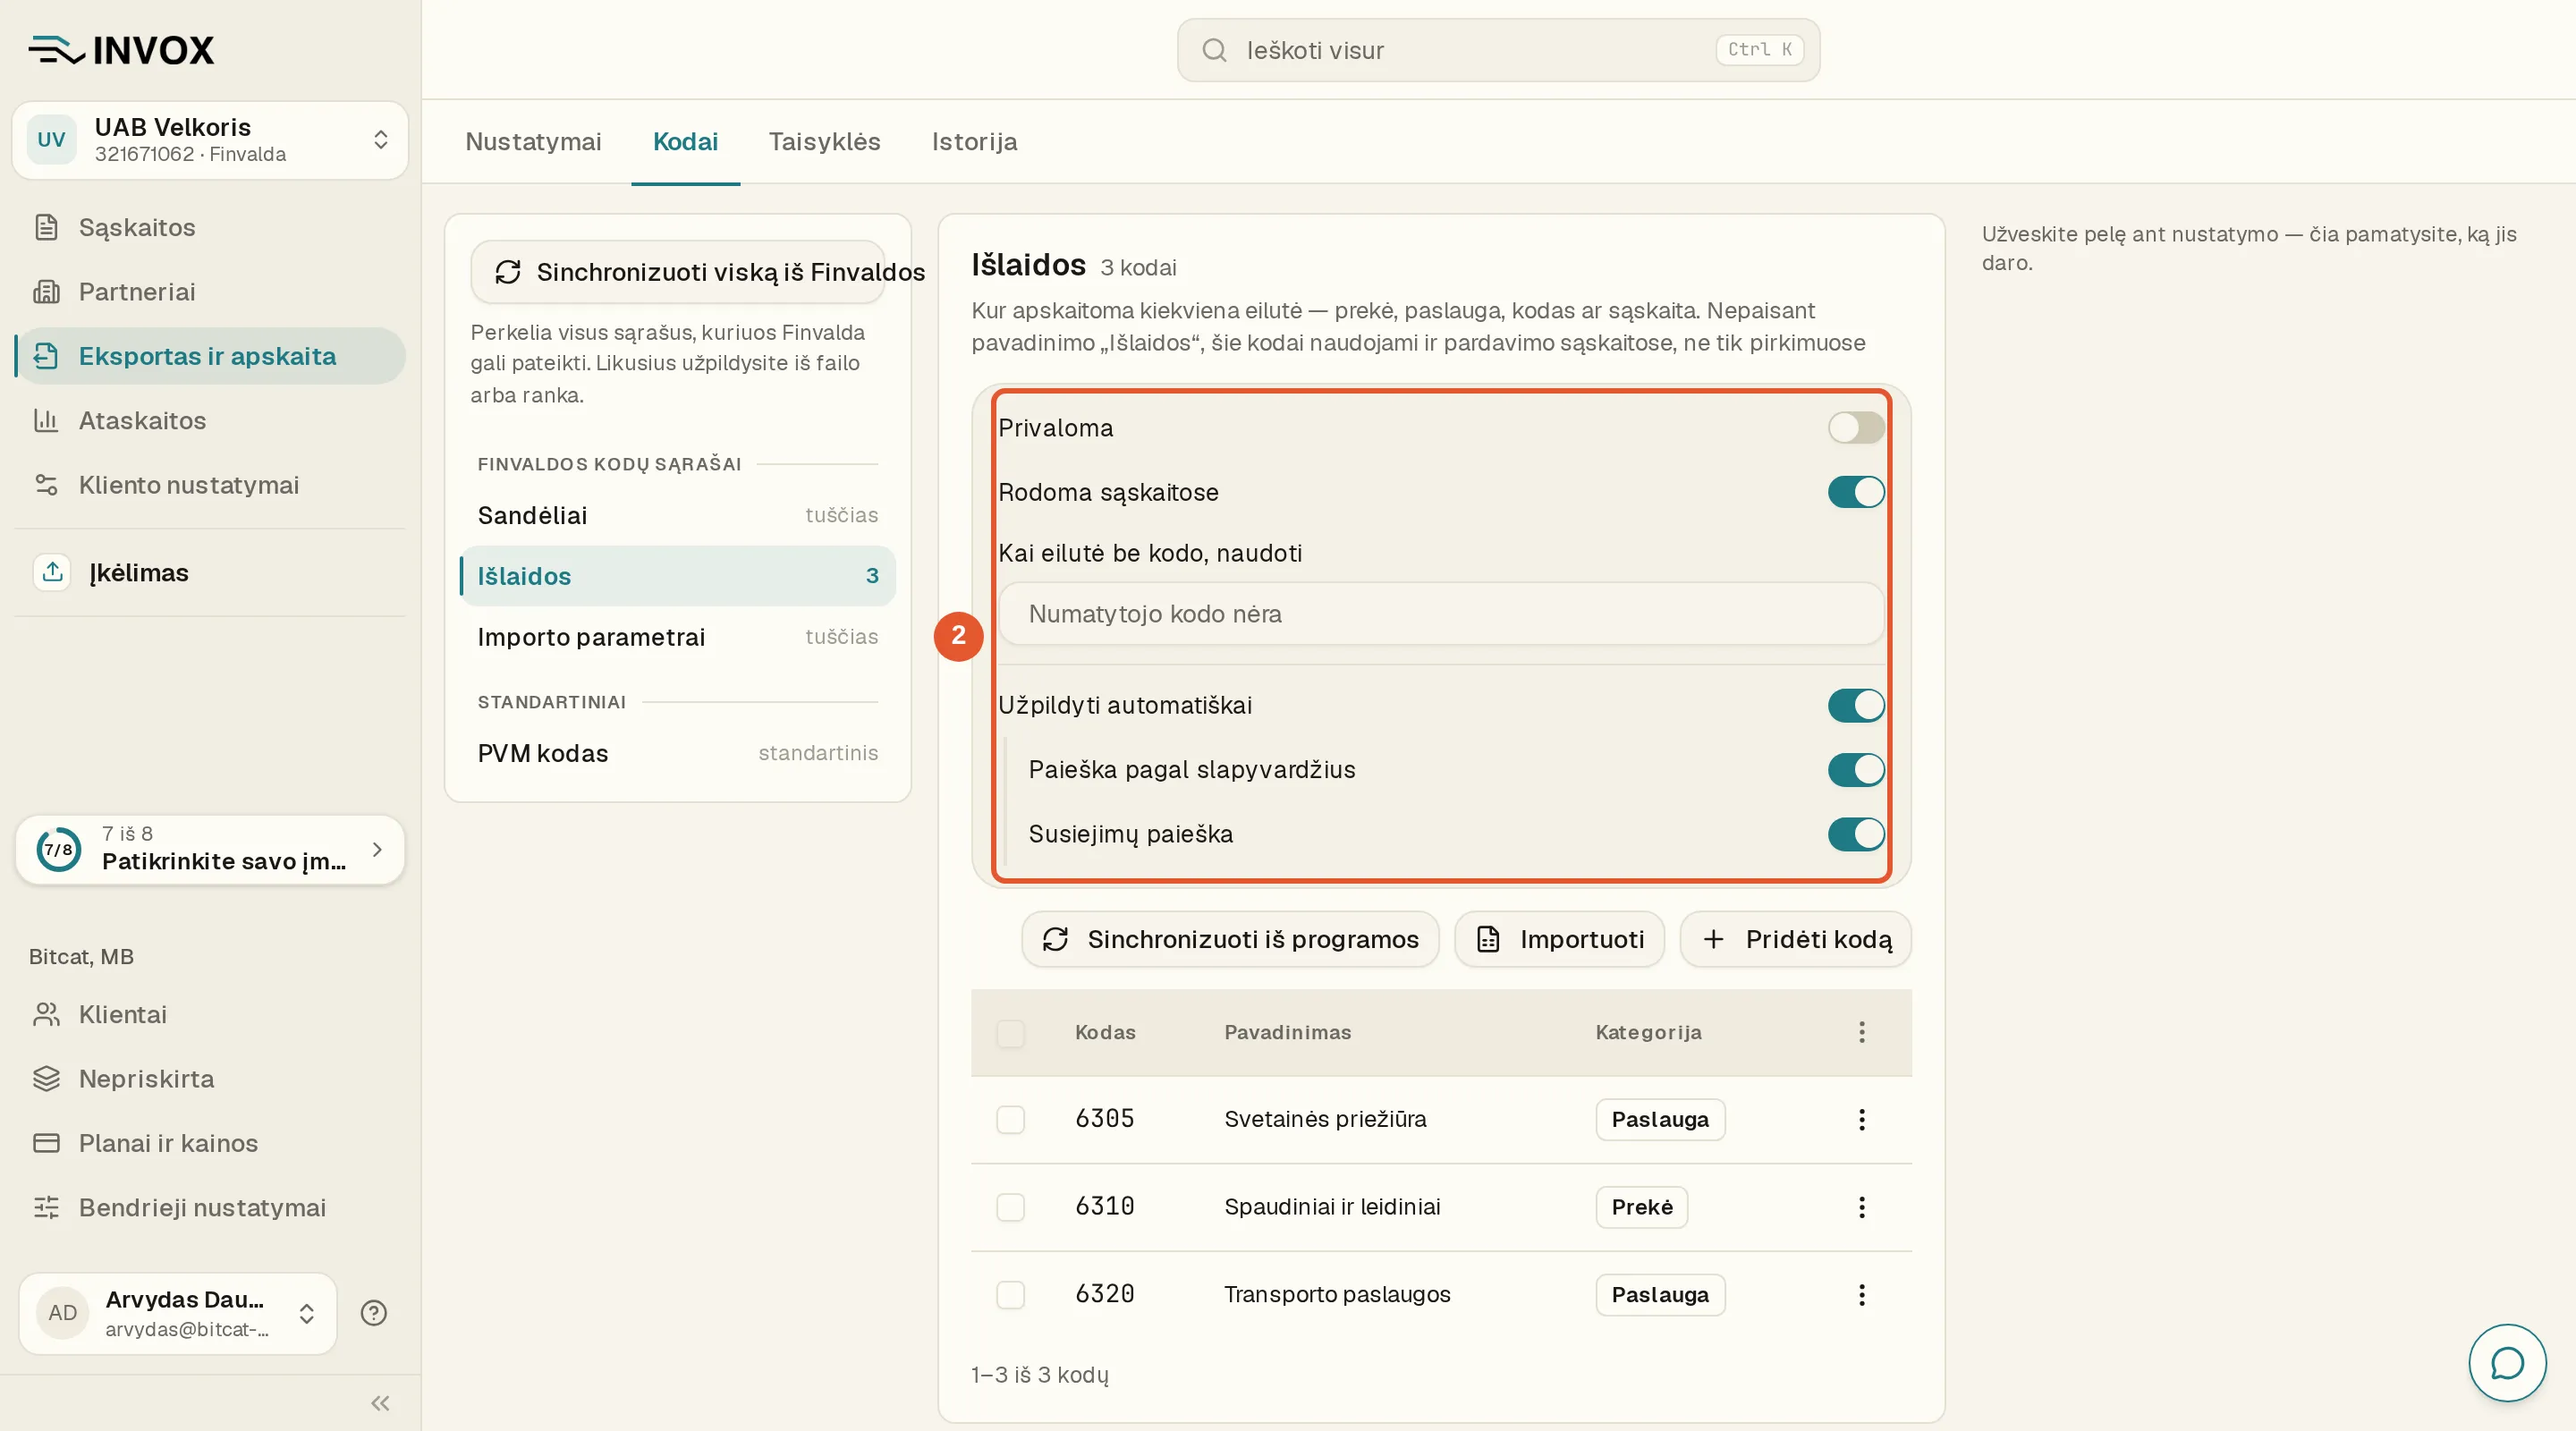
Task: Focus the Ieškoti visur search field
Action: [x=1498, y=50]
